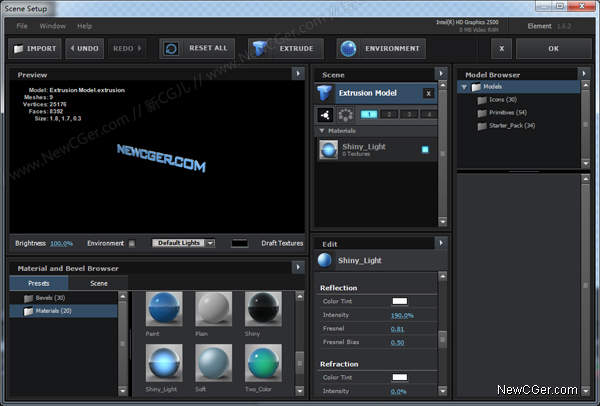Viewport: 600px width, 406px height.
Task: Select group 1 button in Extrusion Model
Action: click(369, 114)
